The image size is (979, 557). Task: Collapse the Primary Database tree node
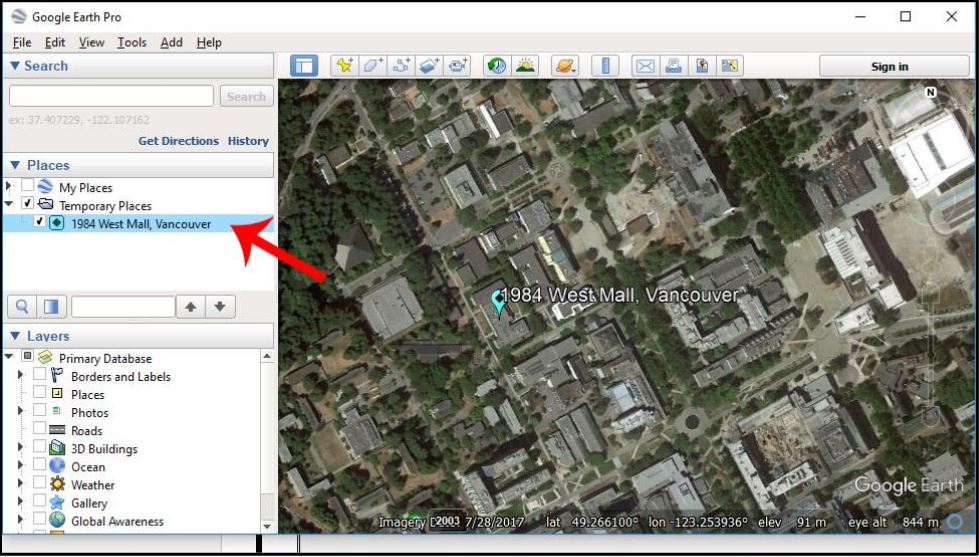[x=8, y=357]
